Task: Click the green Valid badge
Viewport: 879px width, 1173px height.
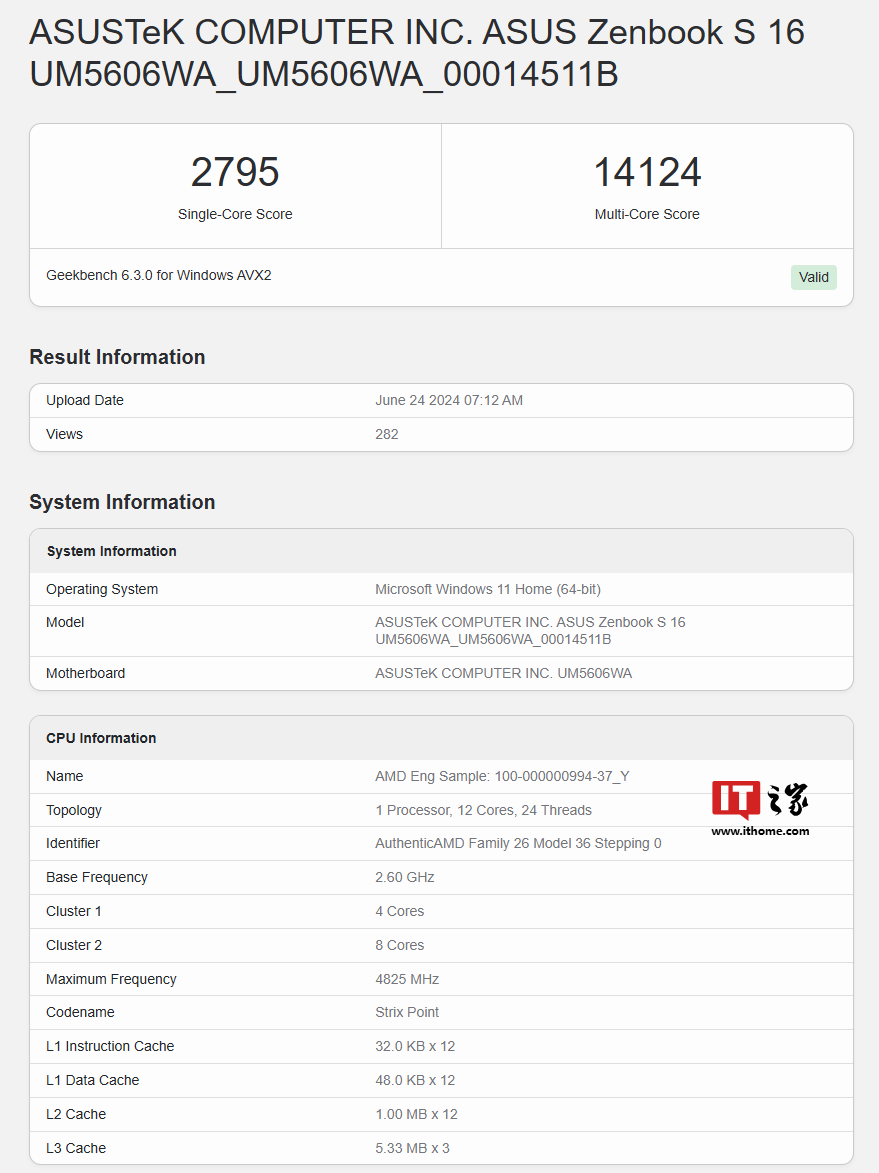Action: tap(813, 278)
